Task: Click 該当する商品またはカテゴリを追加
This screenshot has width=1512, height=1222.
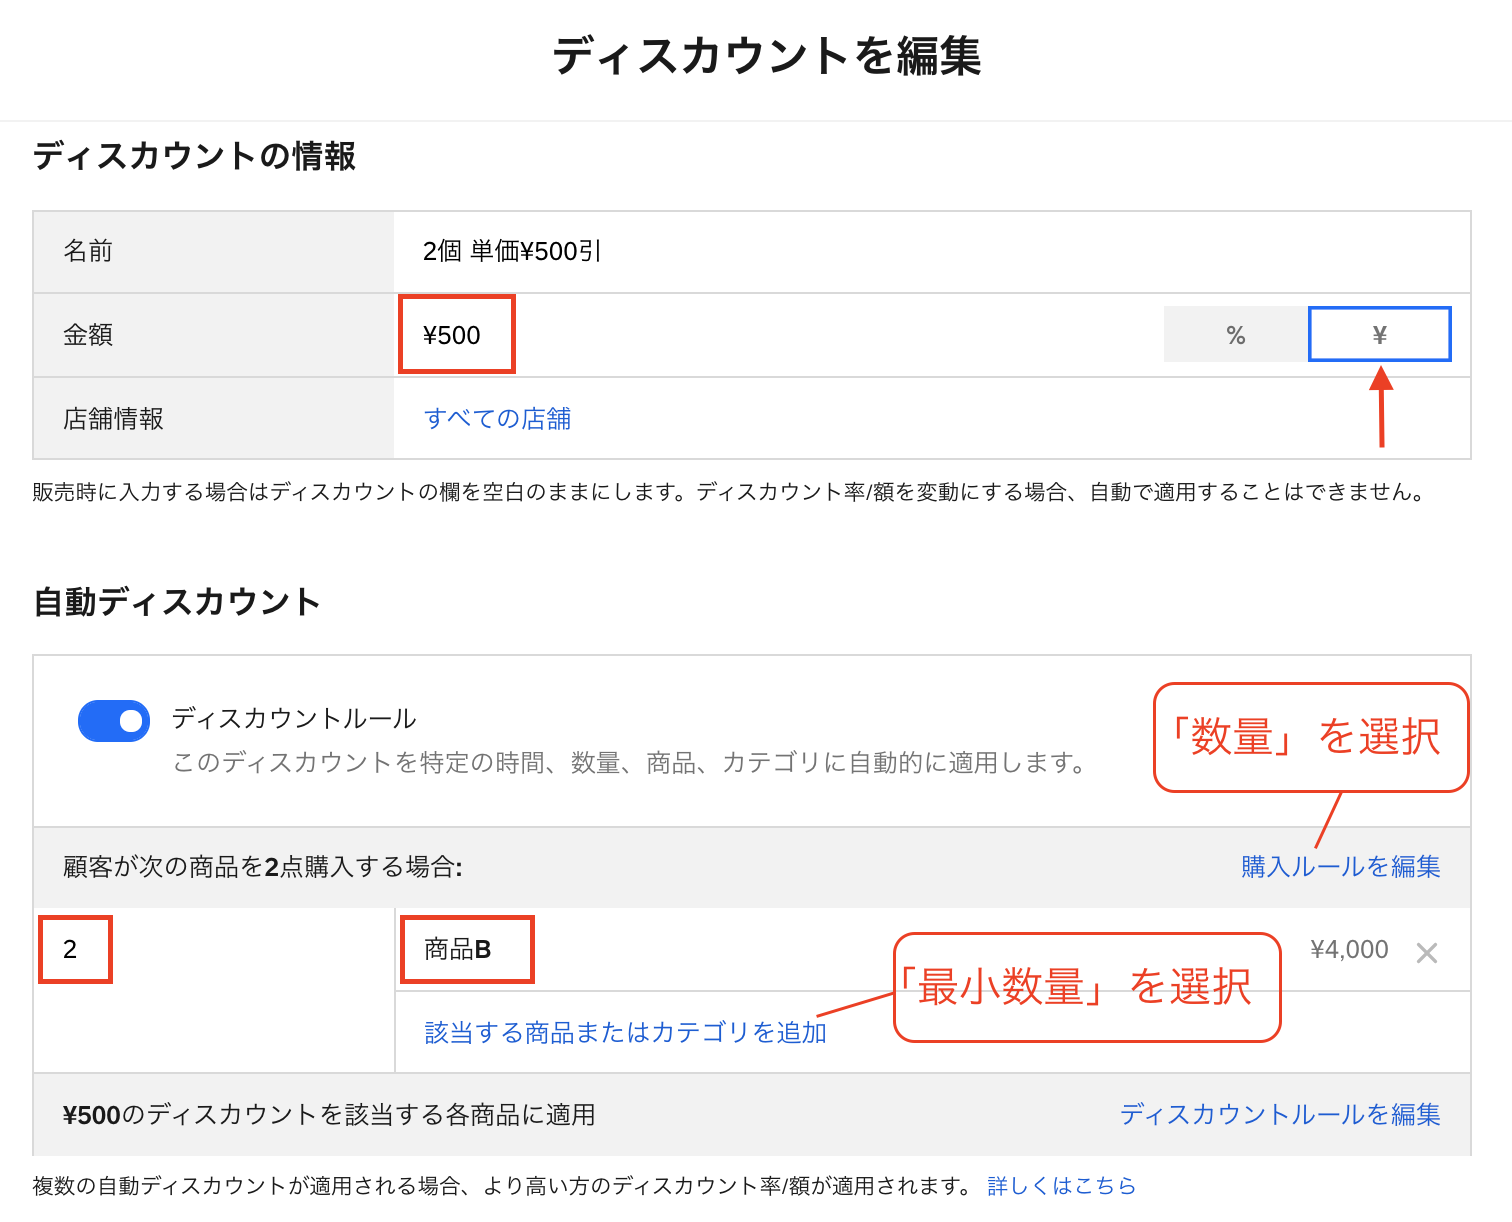Action: 625,1032
